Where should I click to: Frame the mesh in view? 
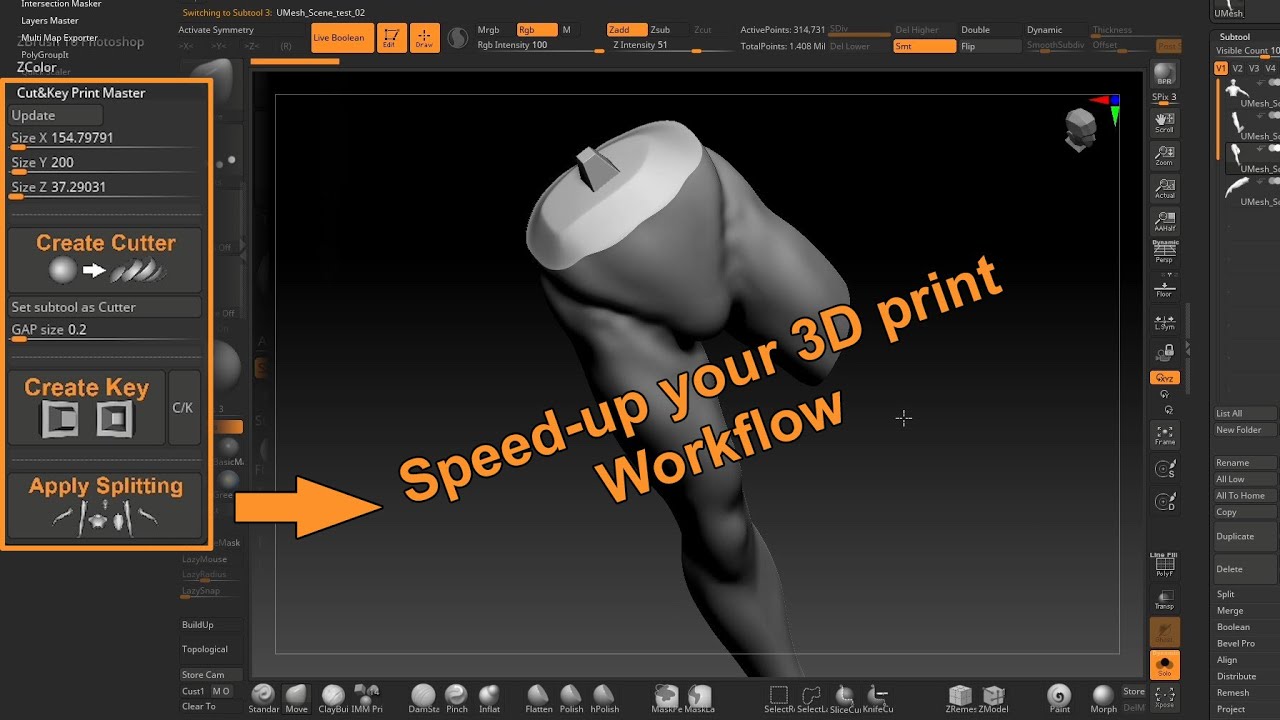coord(1165,435)
